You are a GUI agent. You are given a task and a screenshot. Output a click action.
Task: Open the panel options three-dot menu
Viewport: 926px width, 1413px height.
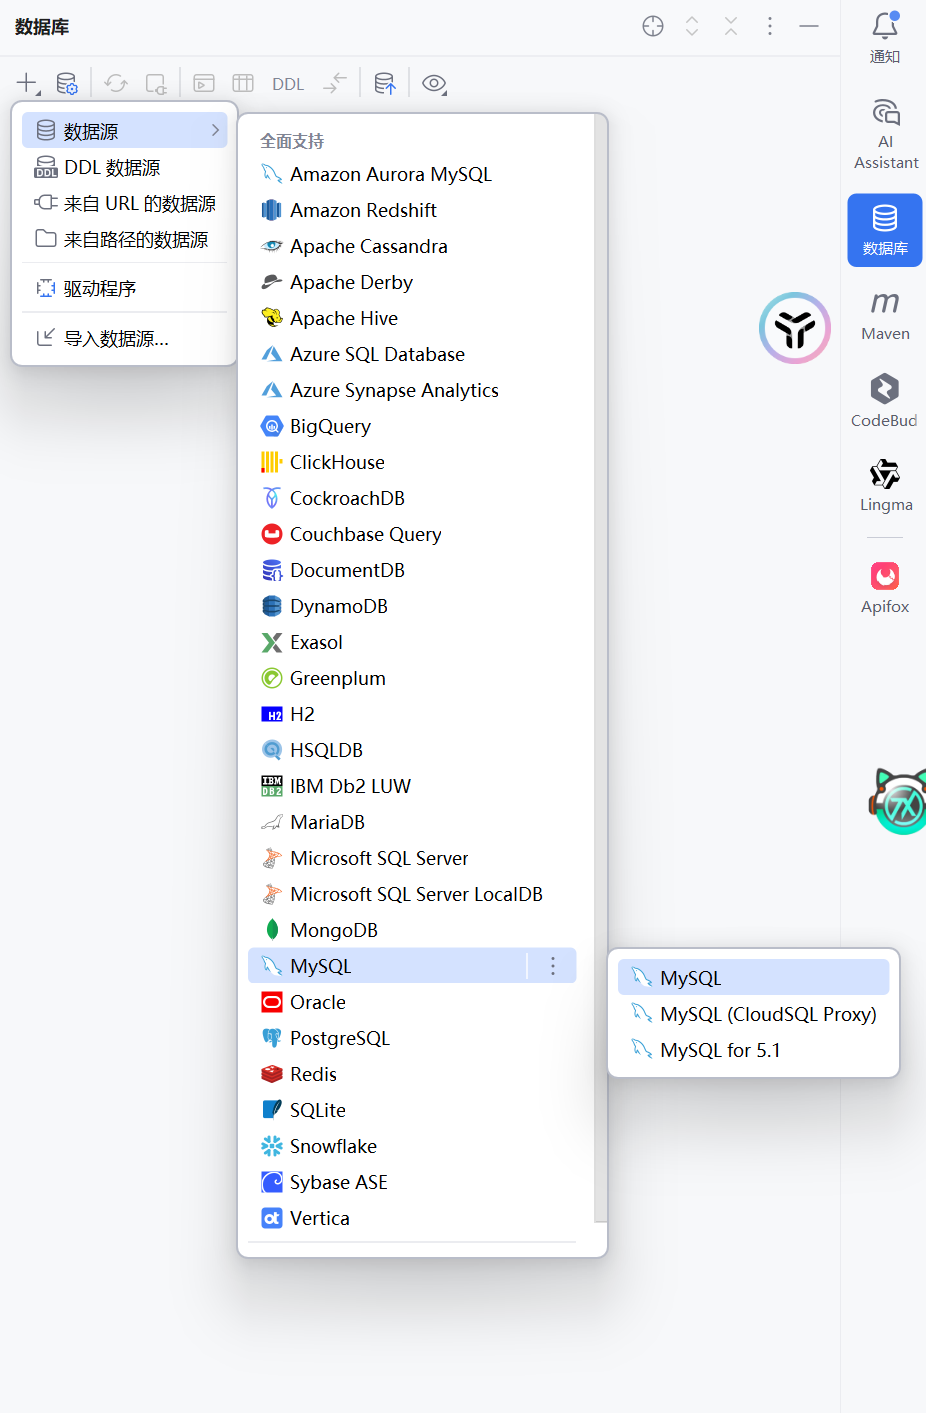tap(770, 26)
